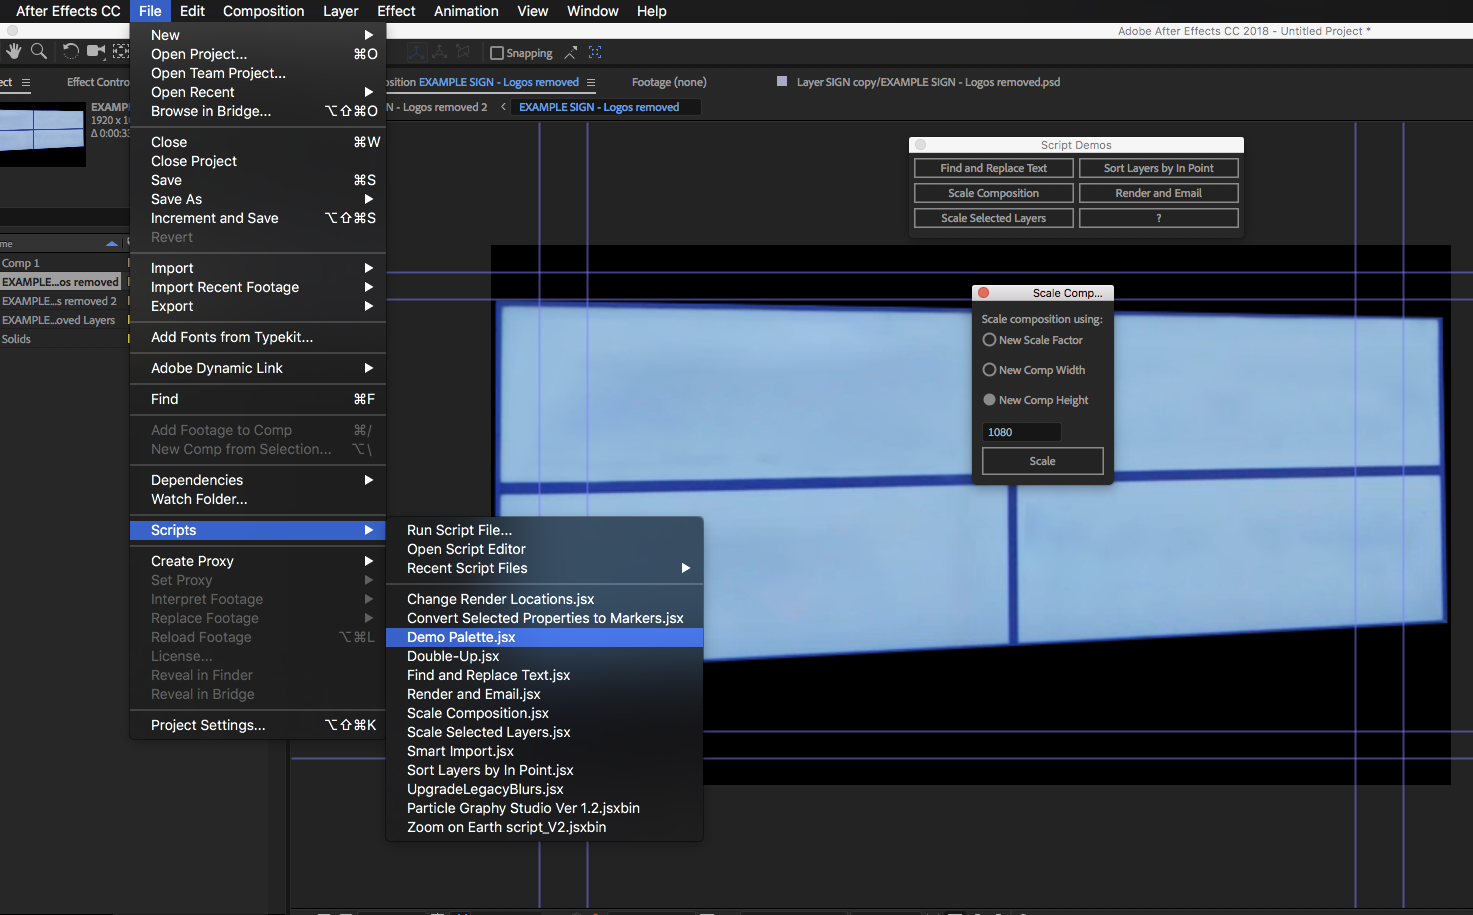
Task: Open the Effect menu in menu bar
Action: [x=396, y=11]
